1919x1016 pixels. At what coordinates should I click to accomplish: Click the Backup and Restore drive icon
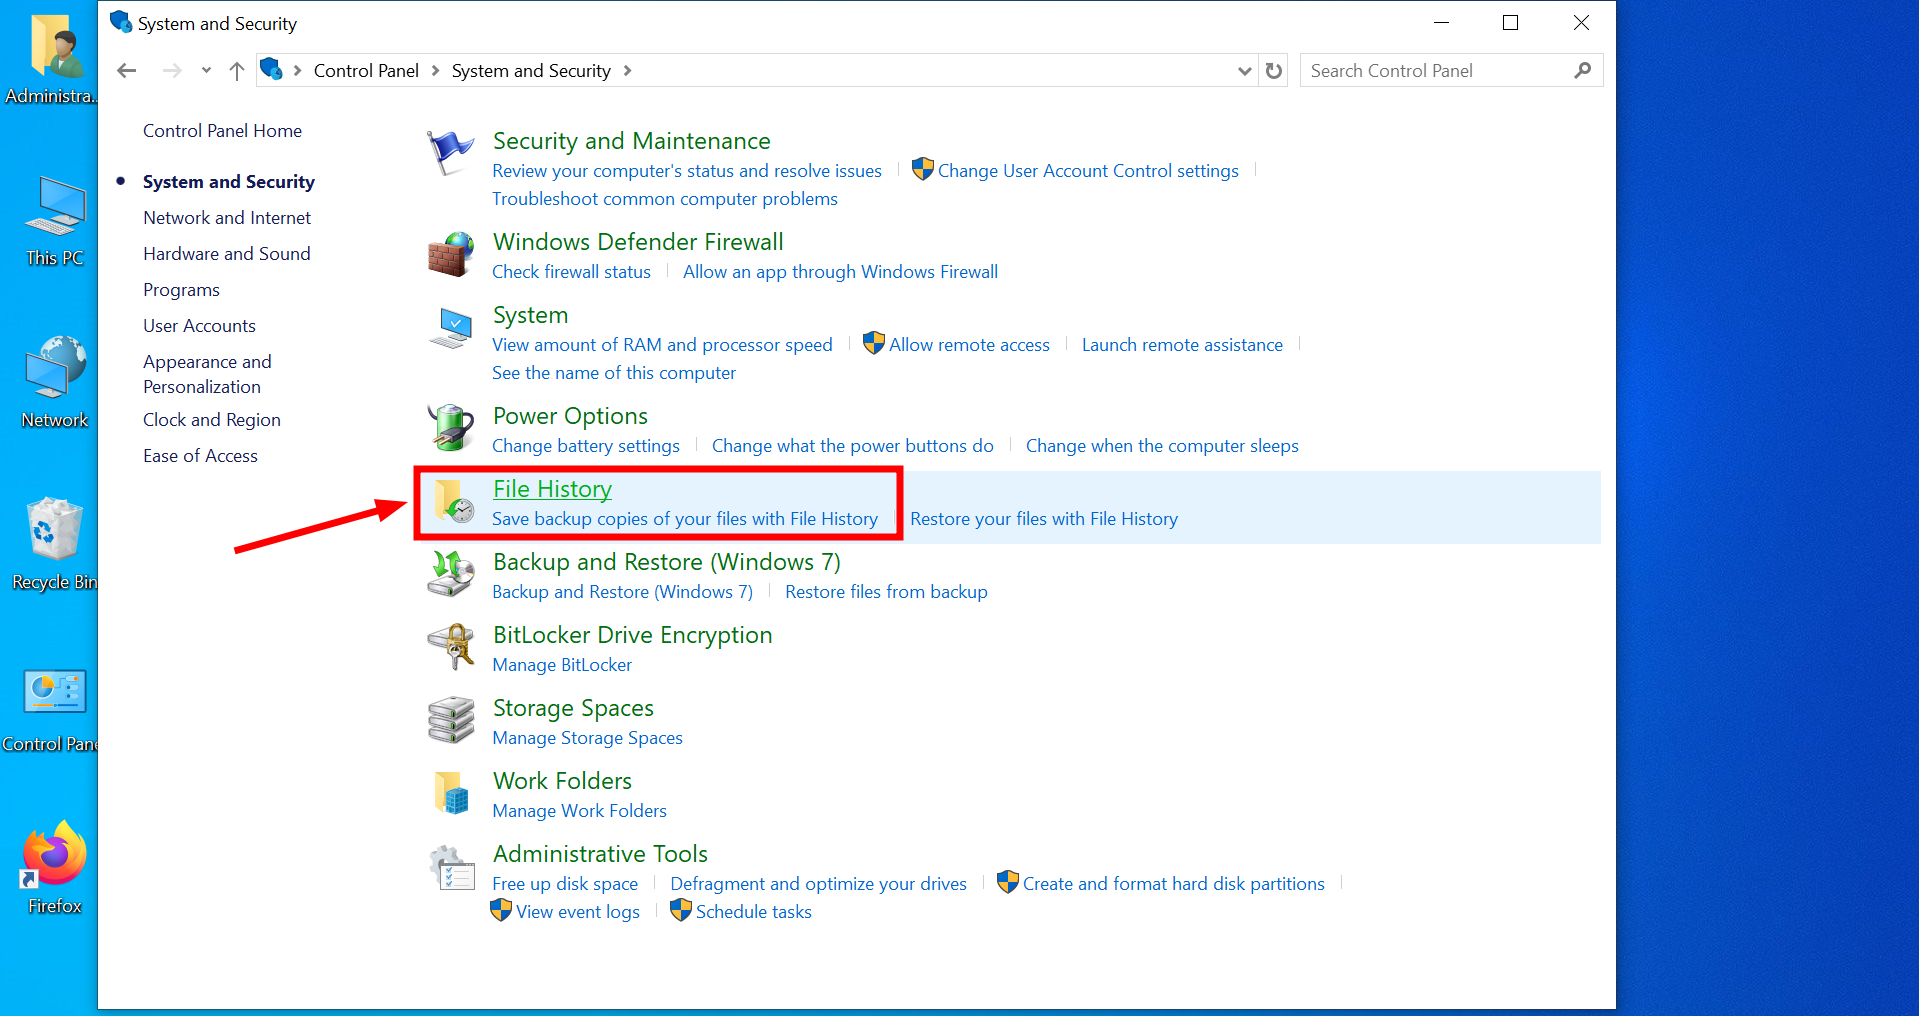coord(451,575)
